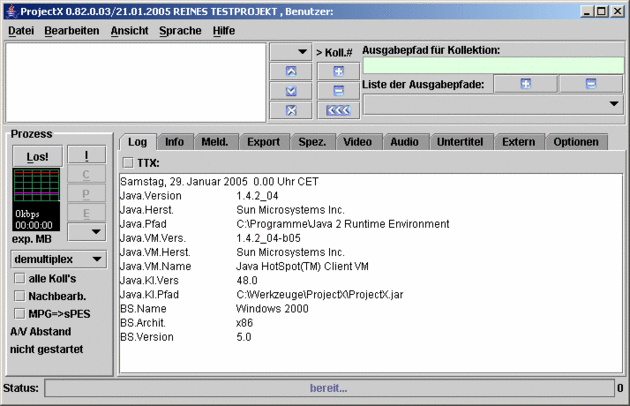Remove the collection with the minus icon under Koll.#
Screen dimensions: 630x406
tap(338, 90)
